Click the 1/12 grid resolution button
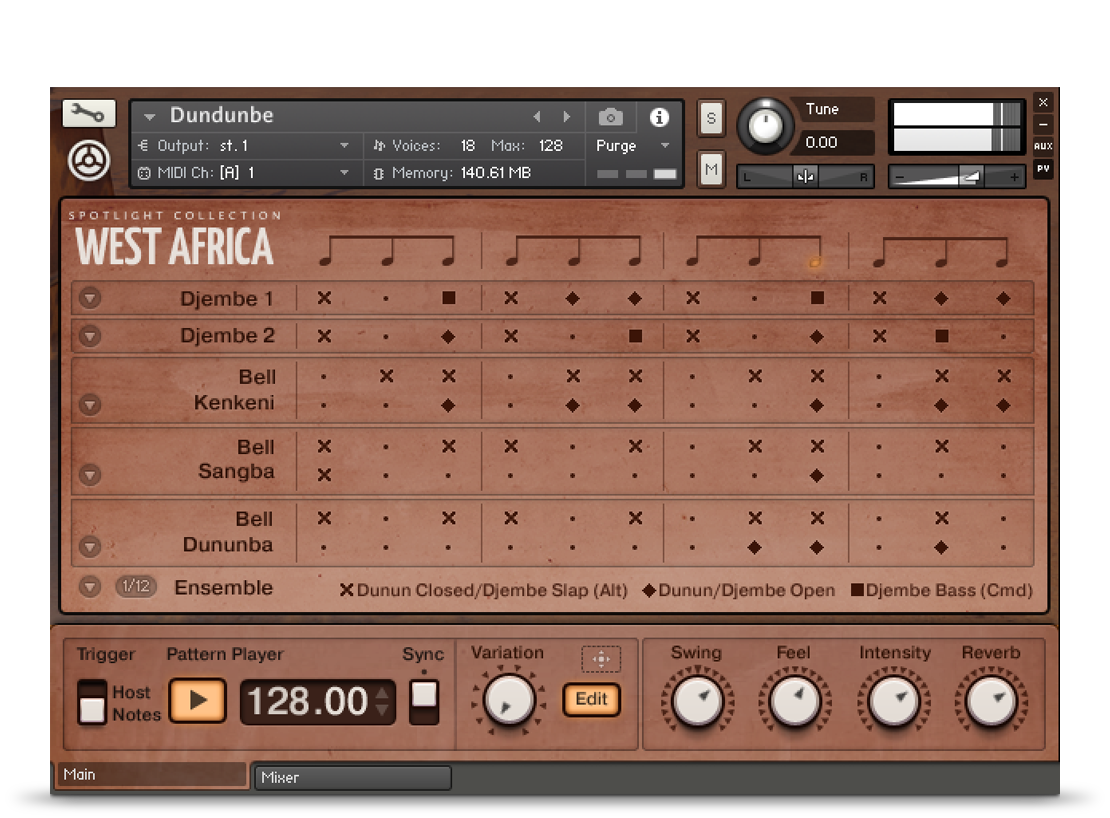1110x818 pixels. (136, 586)
